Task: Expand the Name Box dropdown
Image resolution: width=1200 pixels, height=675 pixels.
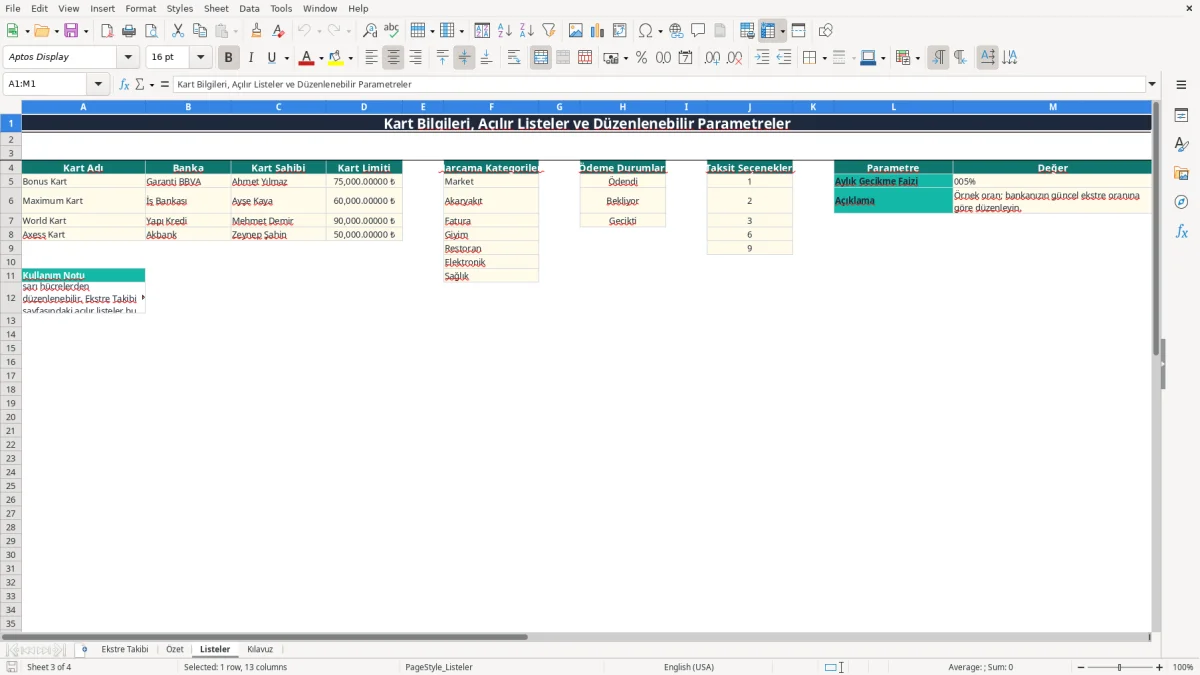Action: pyautogui.click(x=98, y=84)
